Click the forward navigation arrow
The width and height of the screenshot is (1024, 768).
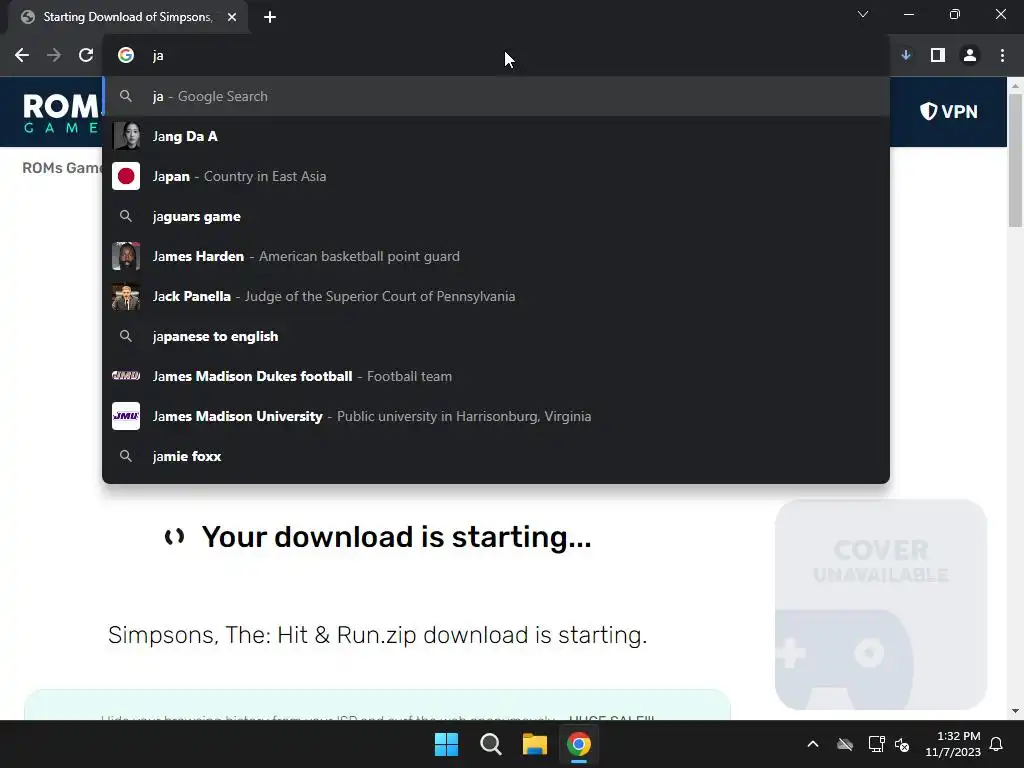pos(54,56)
